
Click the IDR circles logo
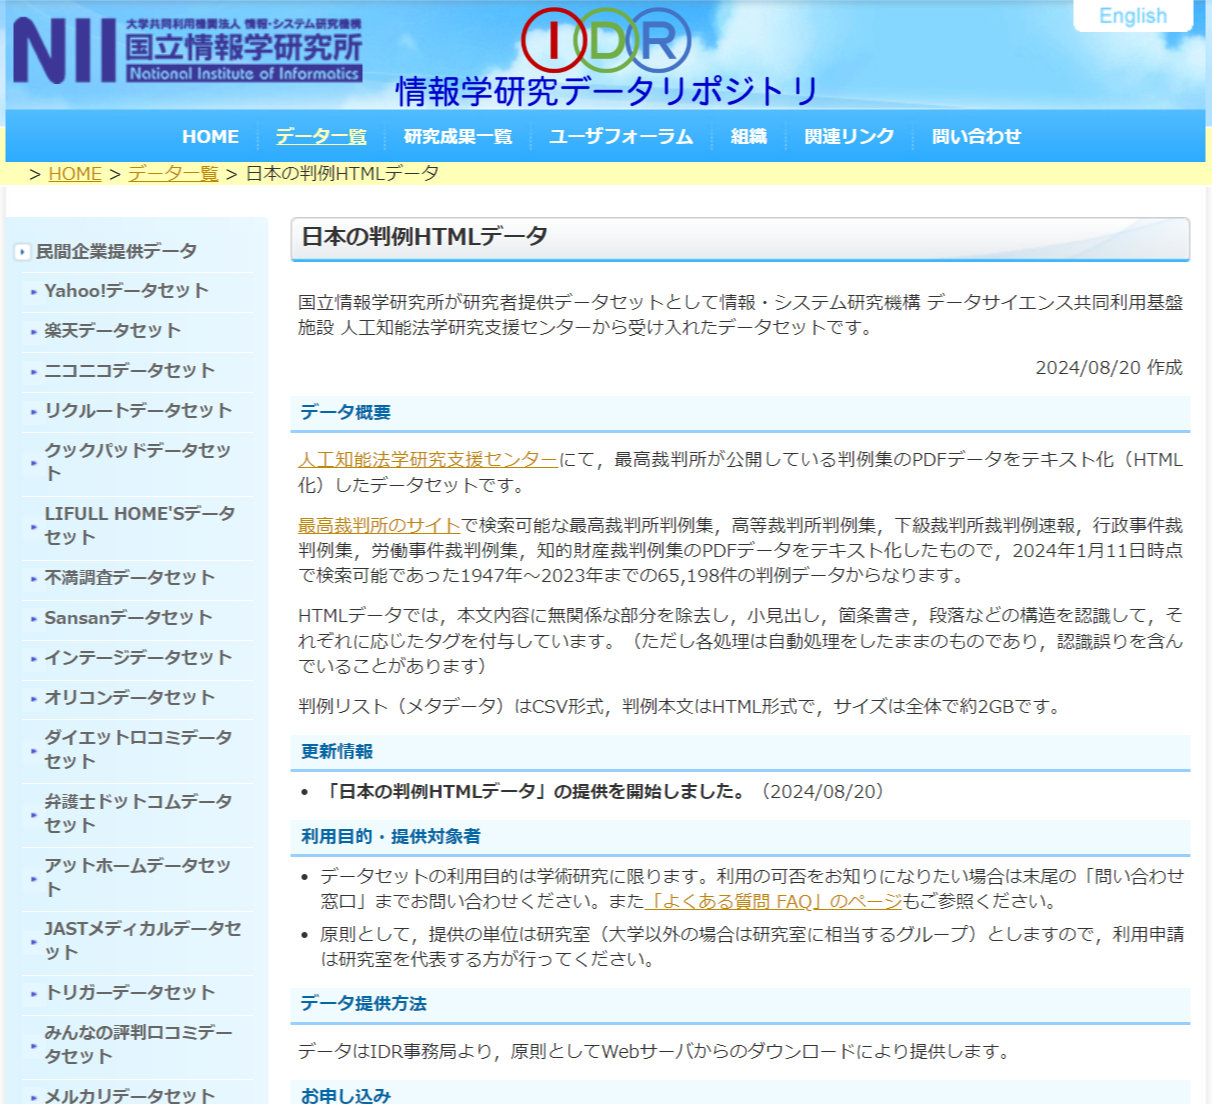tap(606, 40)
